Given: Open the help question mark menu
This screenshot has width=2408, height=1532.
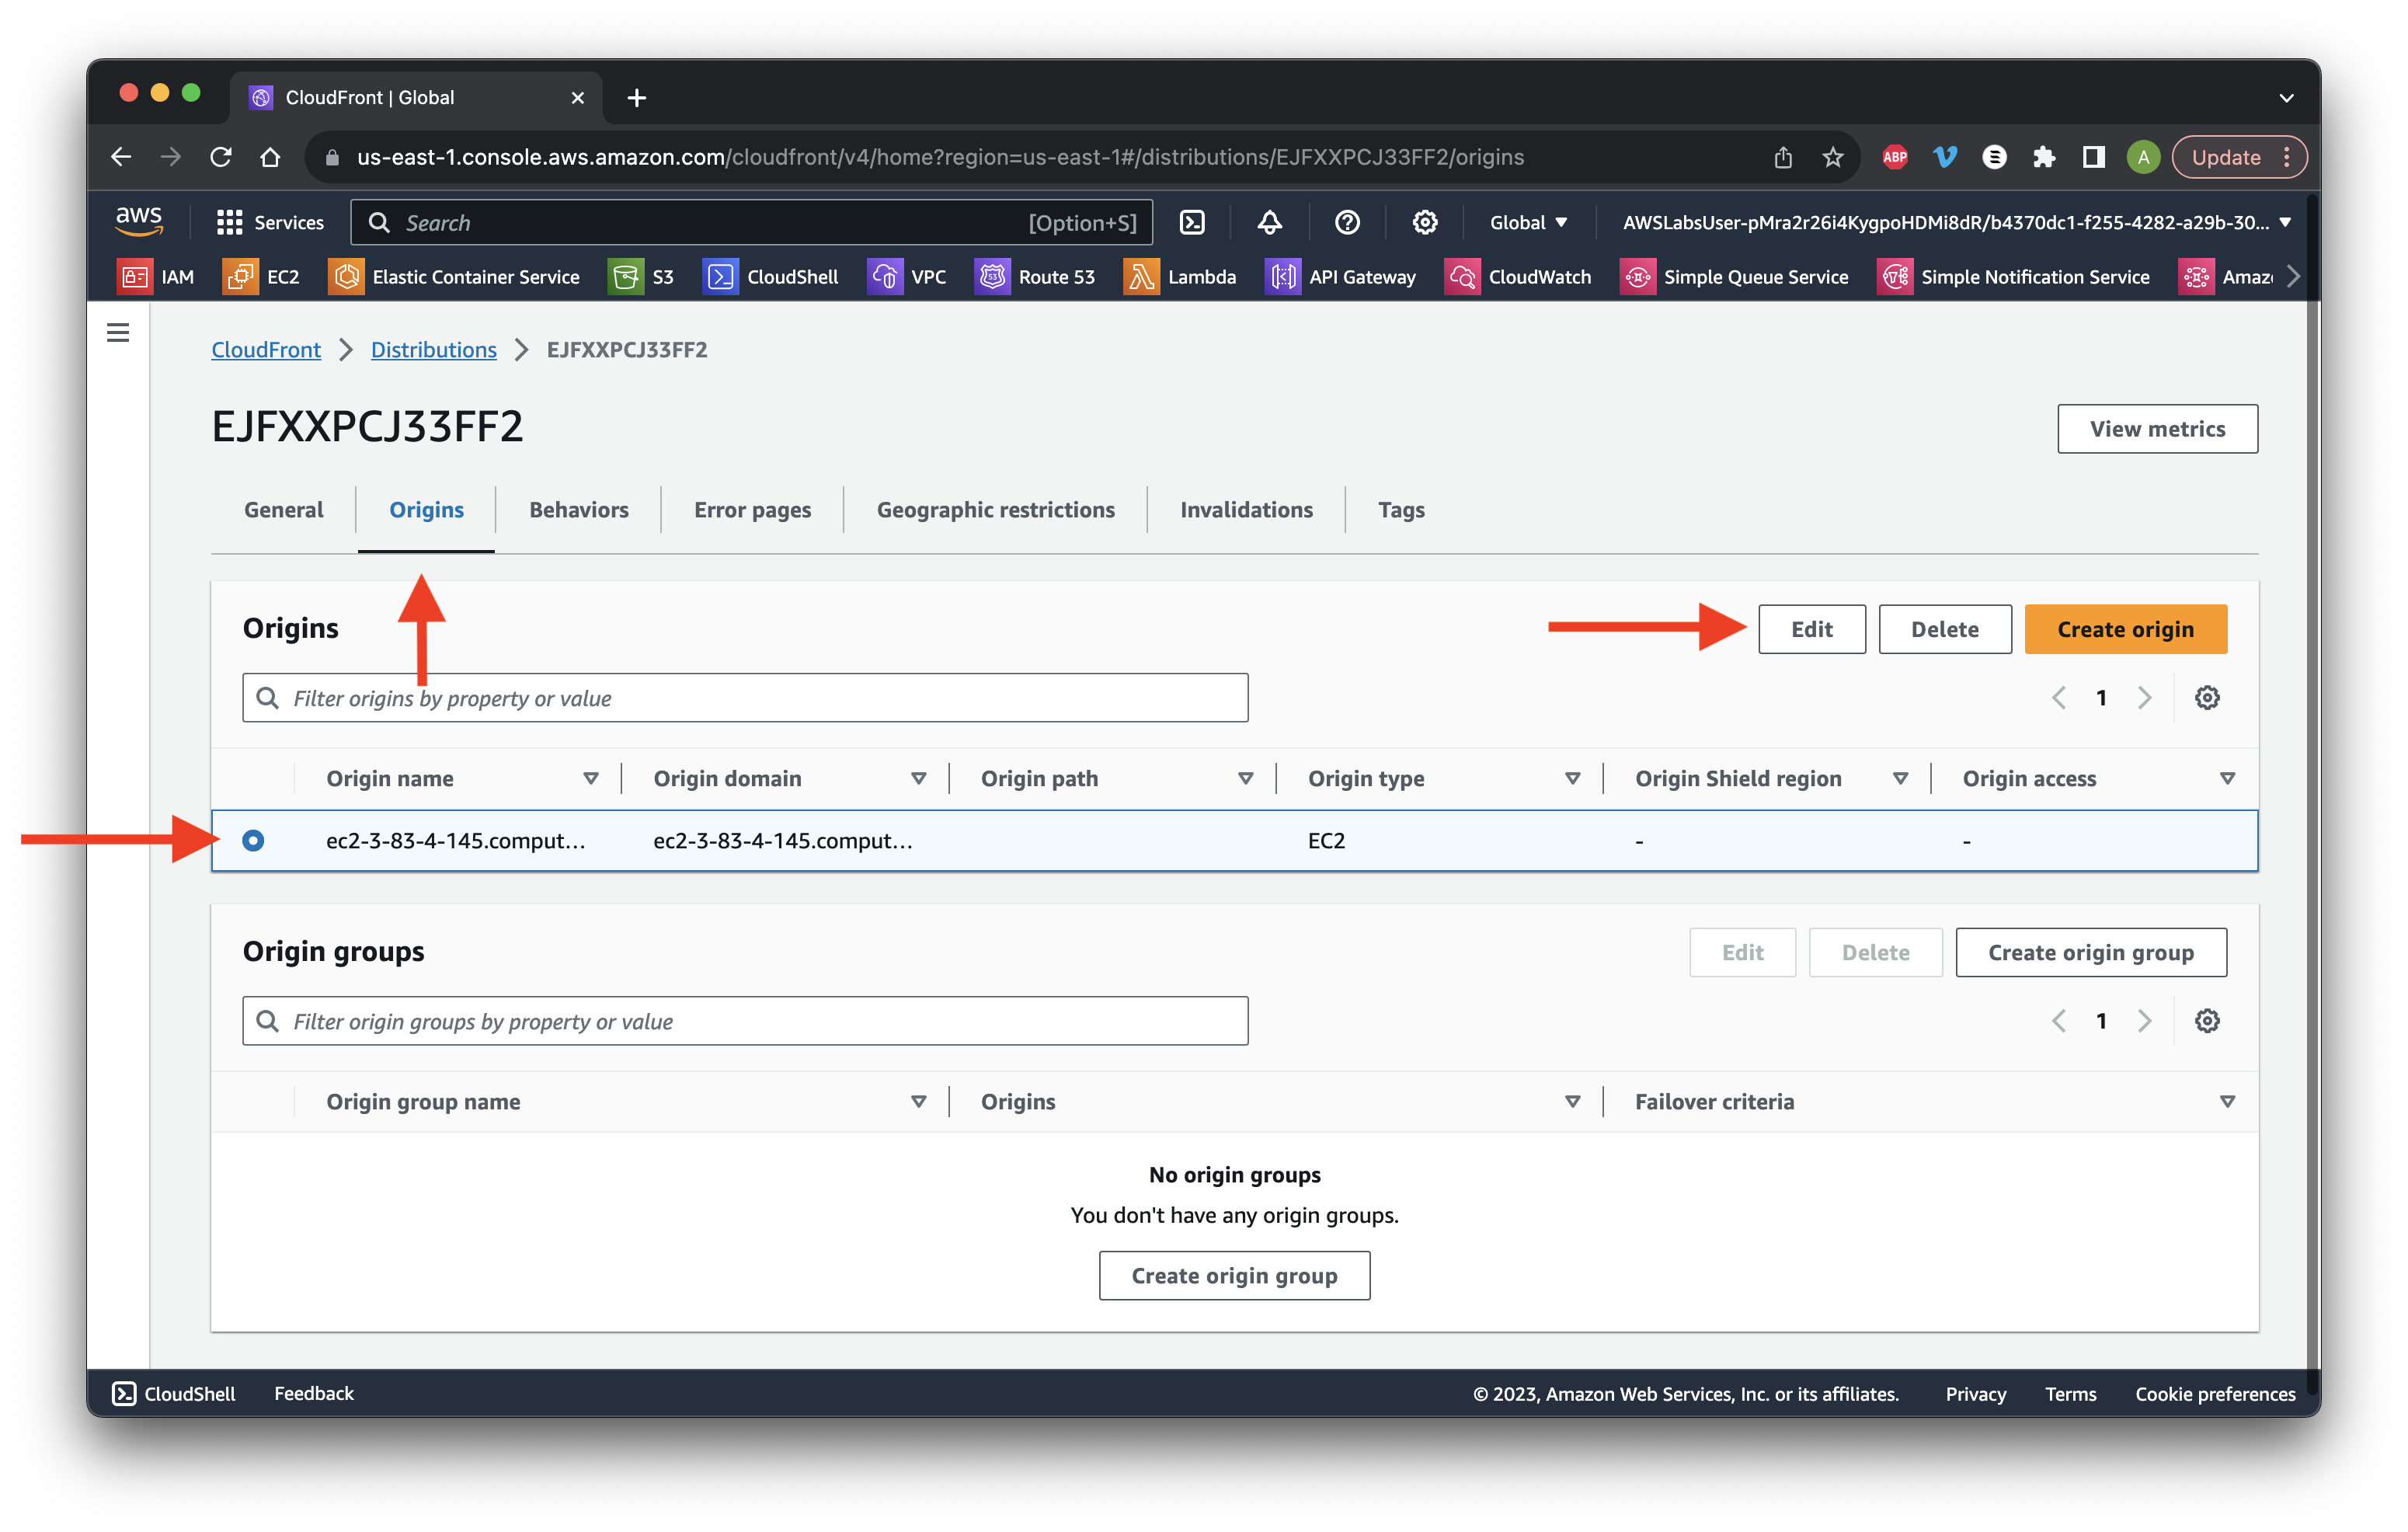Looking at the screenshot, I should coord(1347,222).
